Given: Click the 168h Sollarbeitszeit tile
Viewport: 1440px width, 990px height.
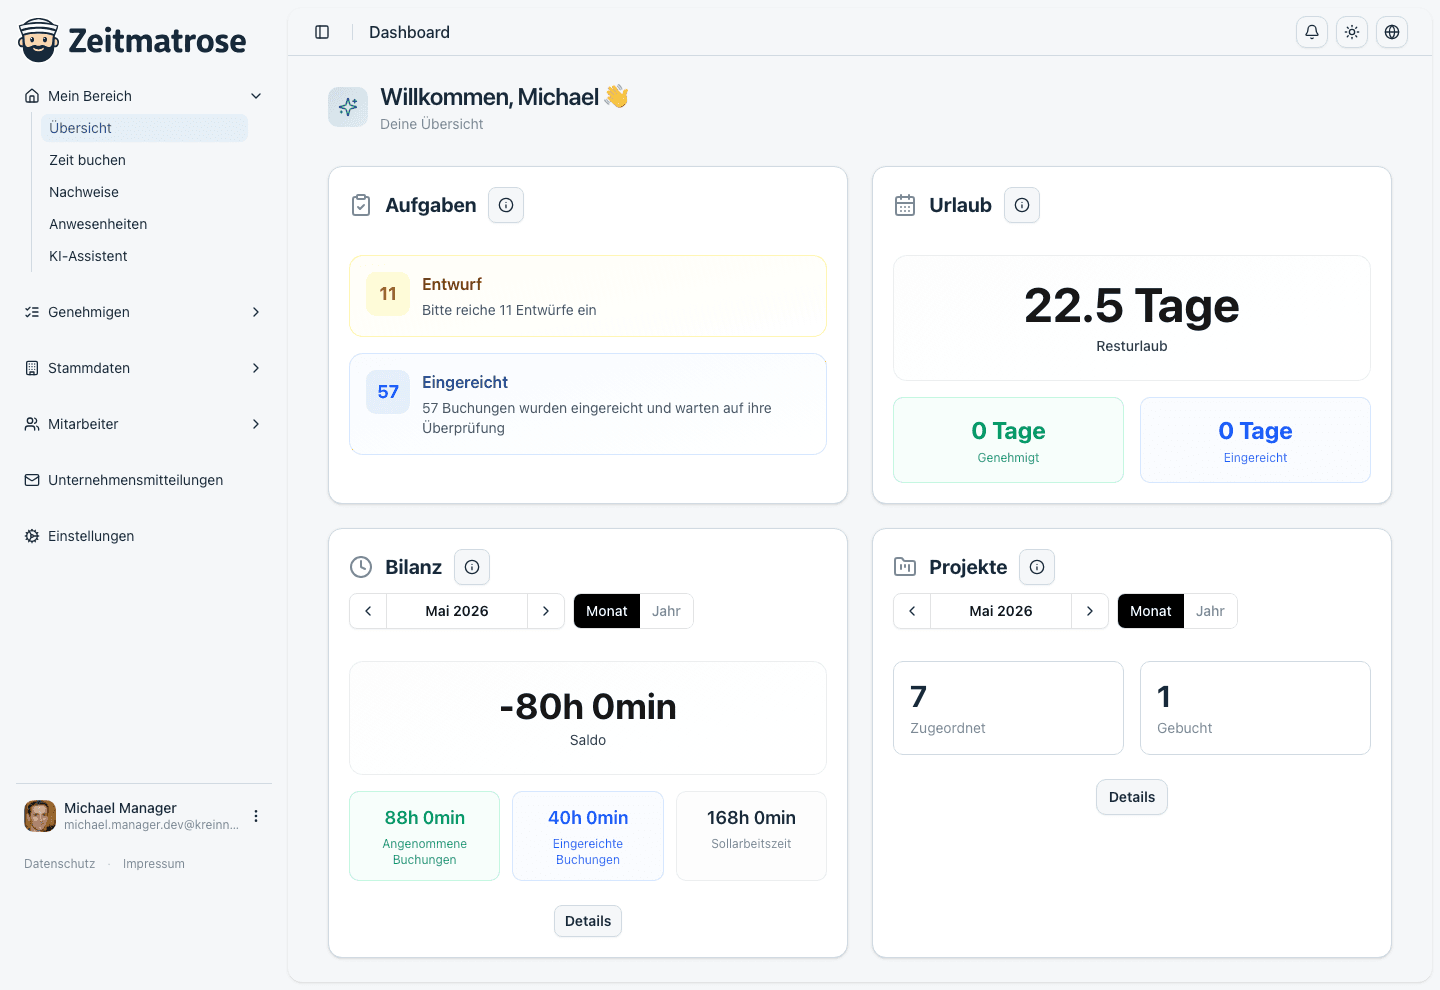Looking at the screenshot, I should [x=751, y=836].
